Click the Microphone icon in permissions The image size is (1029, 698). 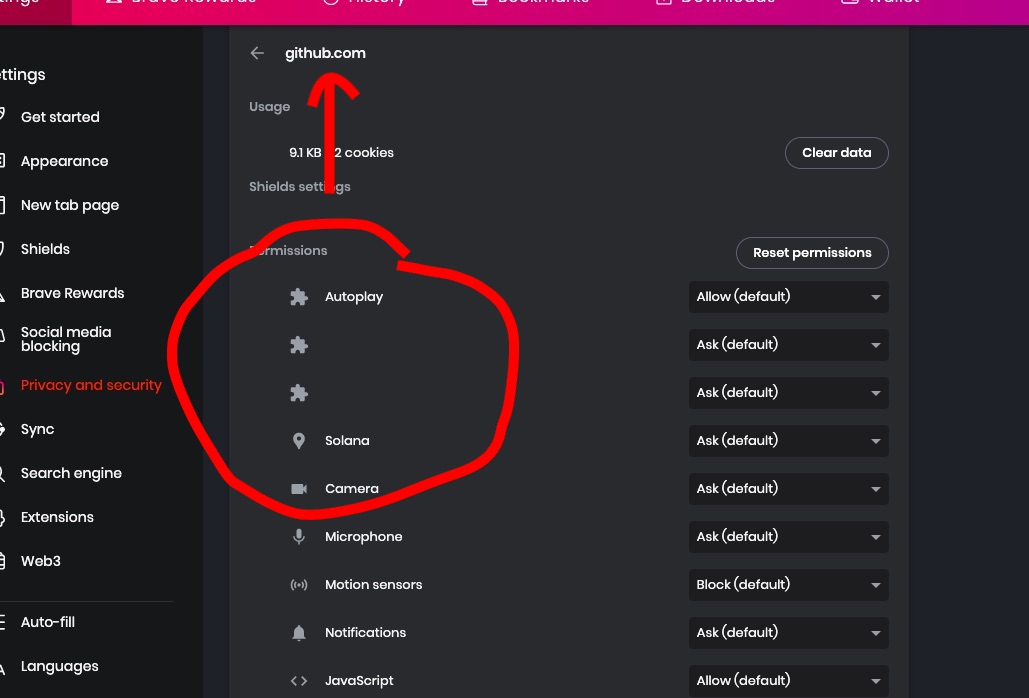coord(299,537)
